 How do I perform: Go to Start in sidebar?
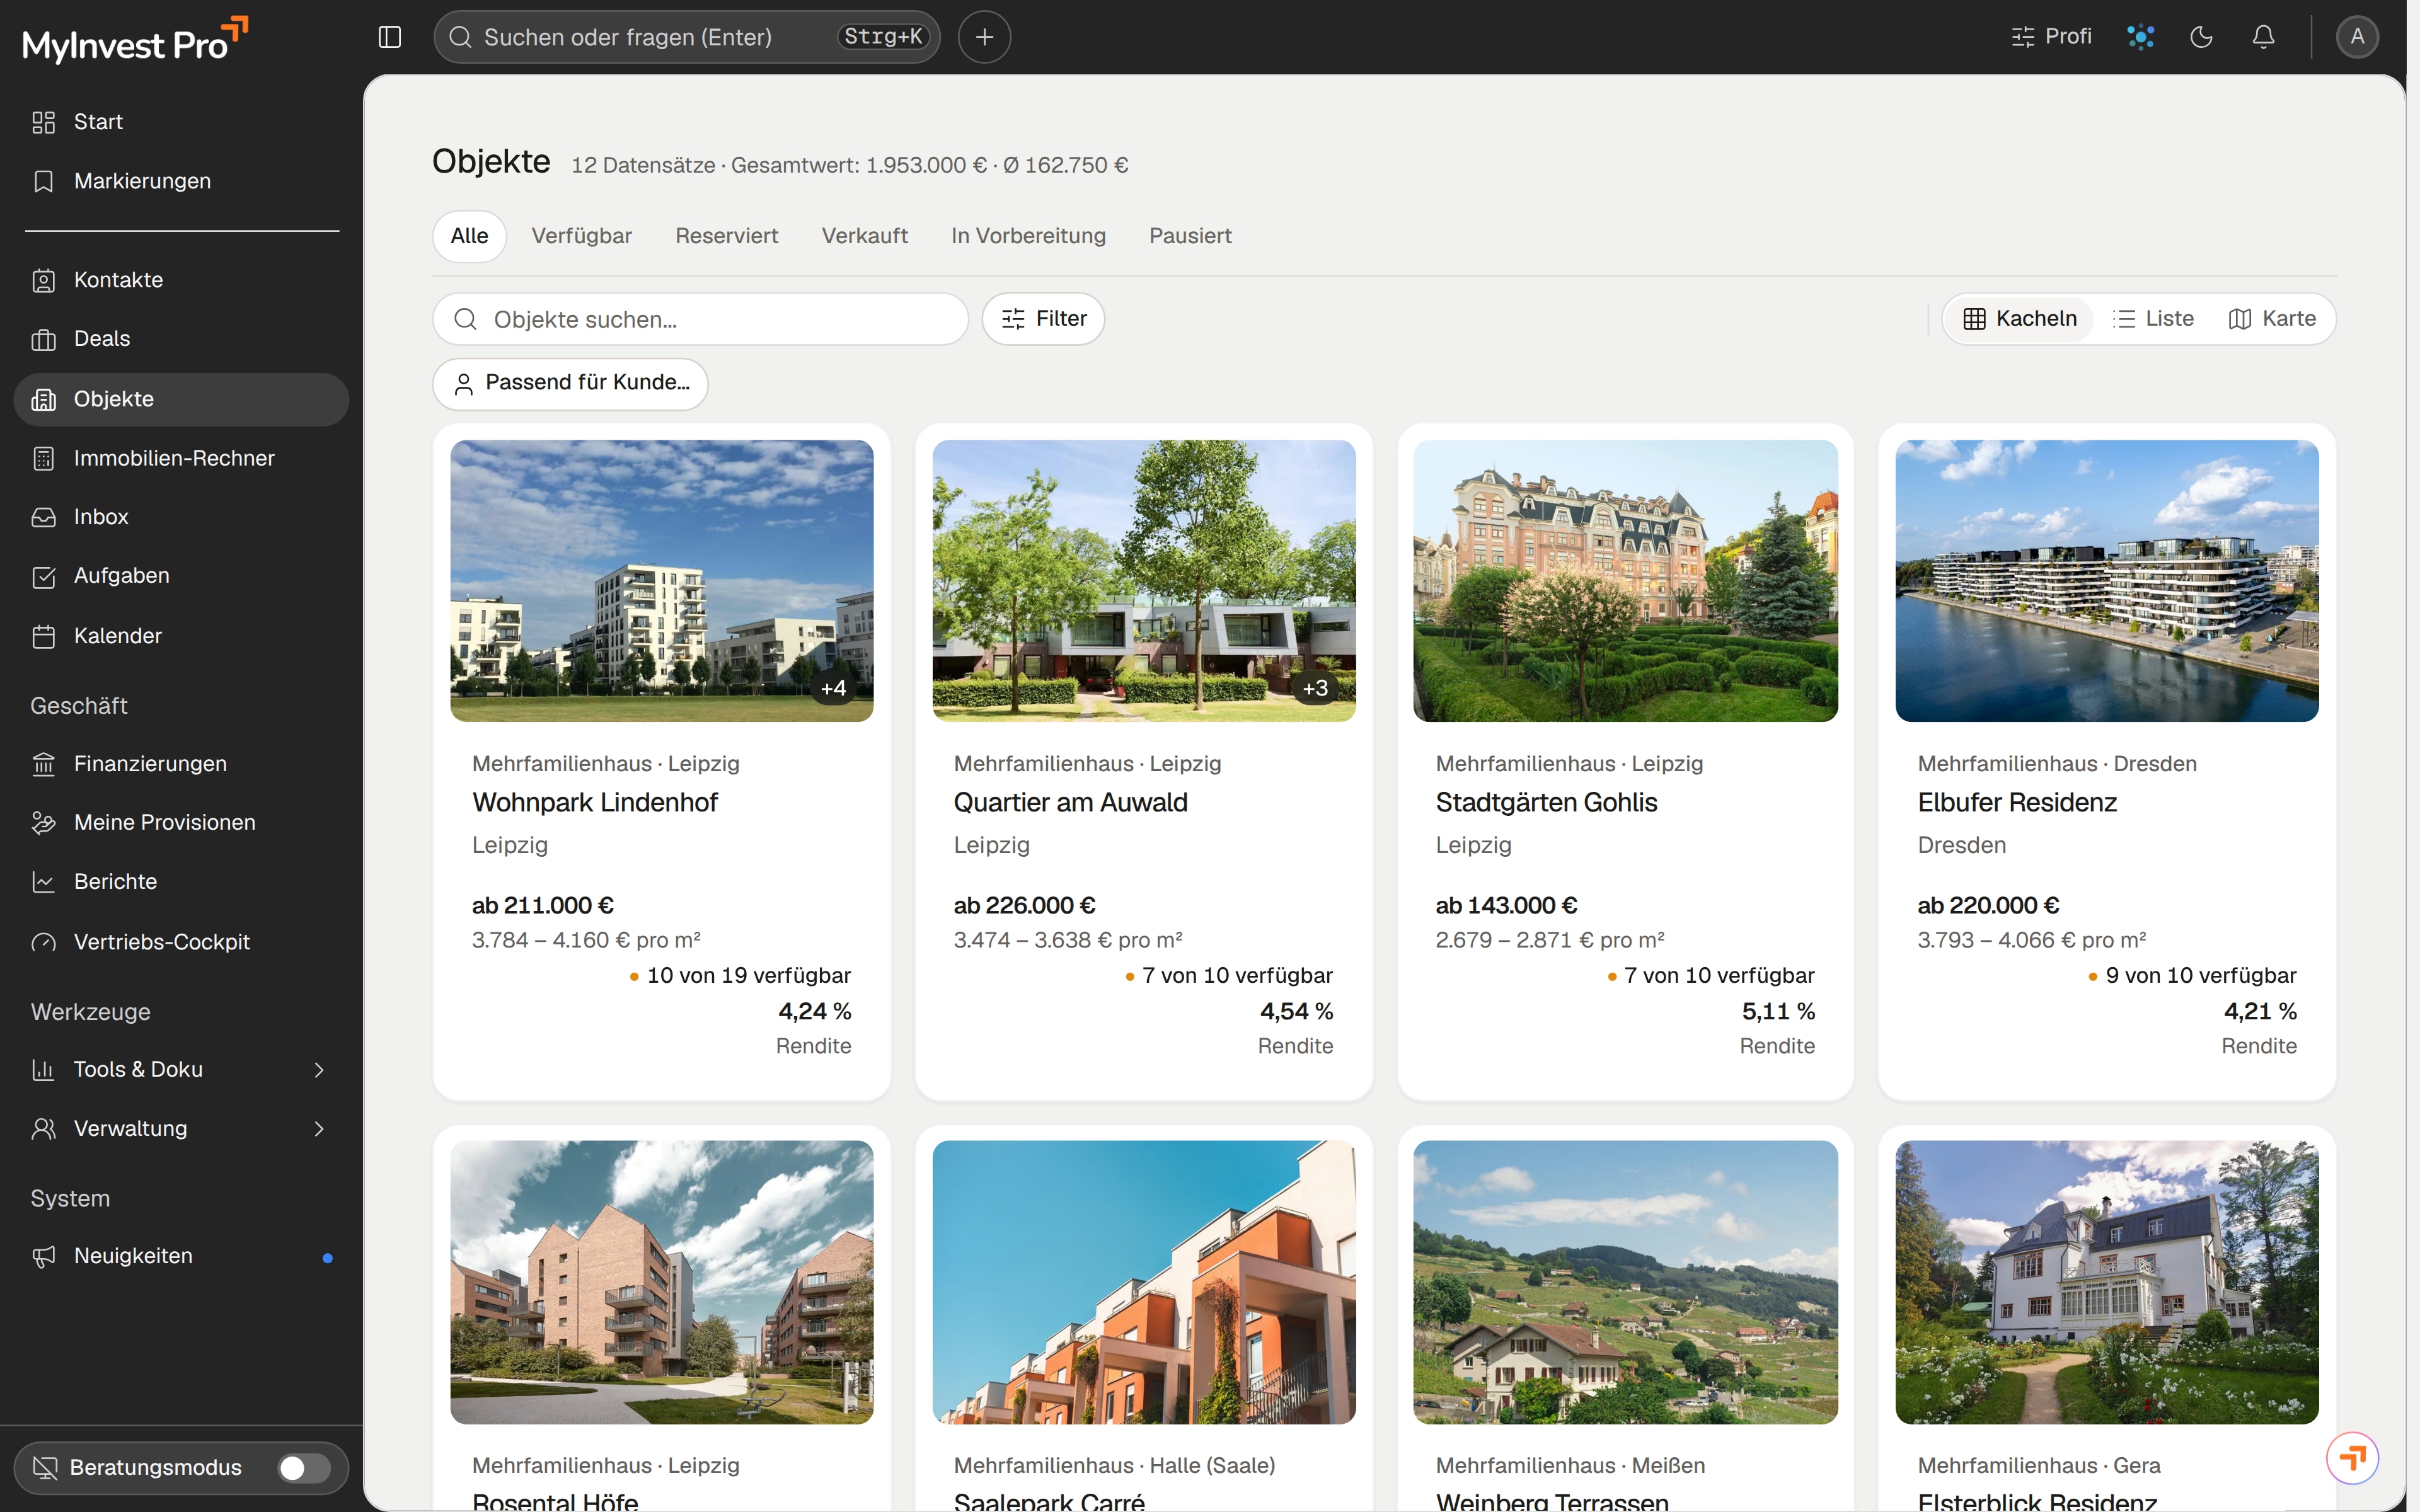click(182, 122)
